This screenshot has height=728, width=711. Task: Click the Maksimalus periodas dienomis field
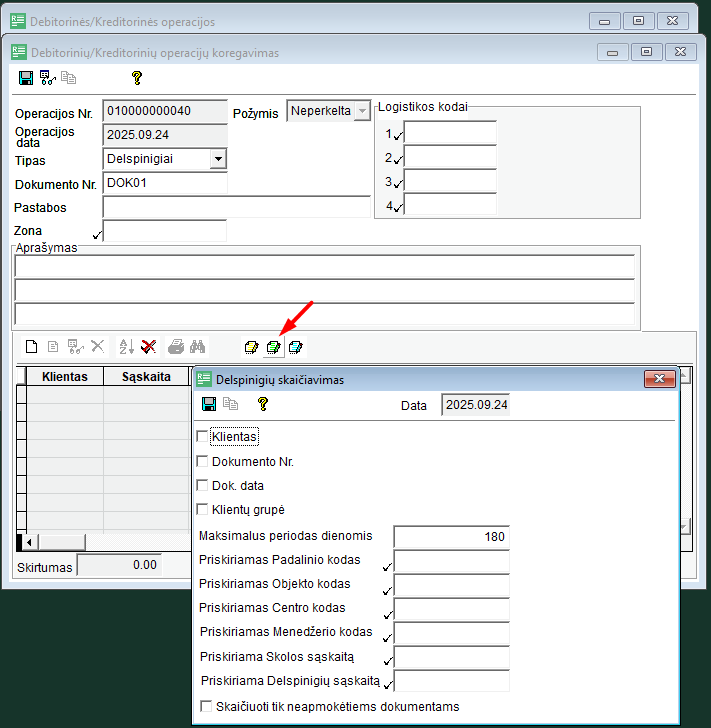click(451, 536)
